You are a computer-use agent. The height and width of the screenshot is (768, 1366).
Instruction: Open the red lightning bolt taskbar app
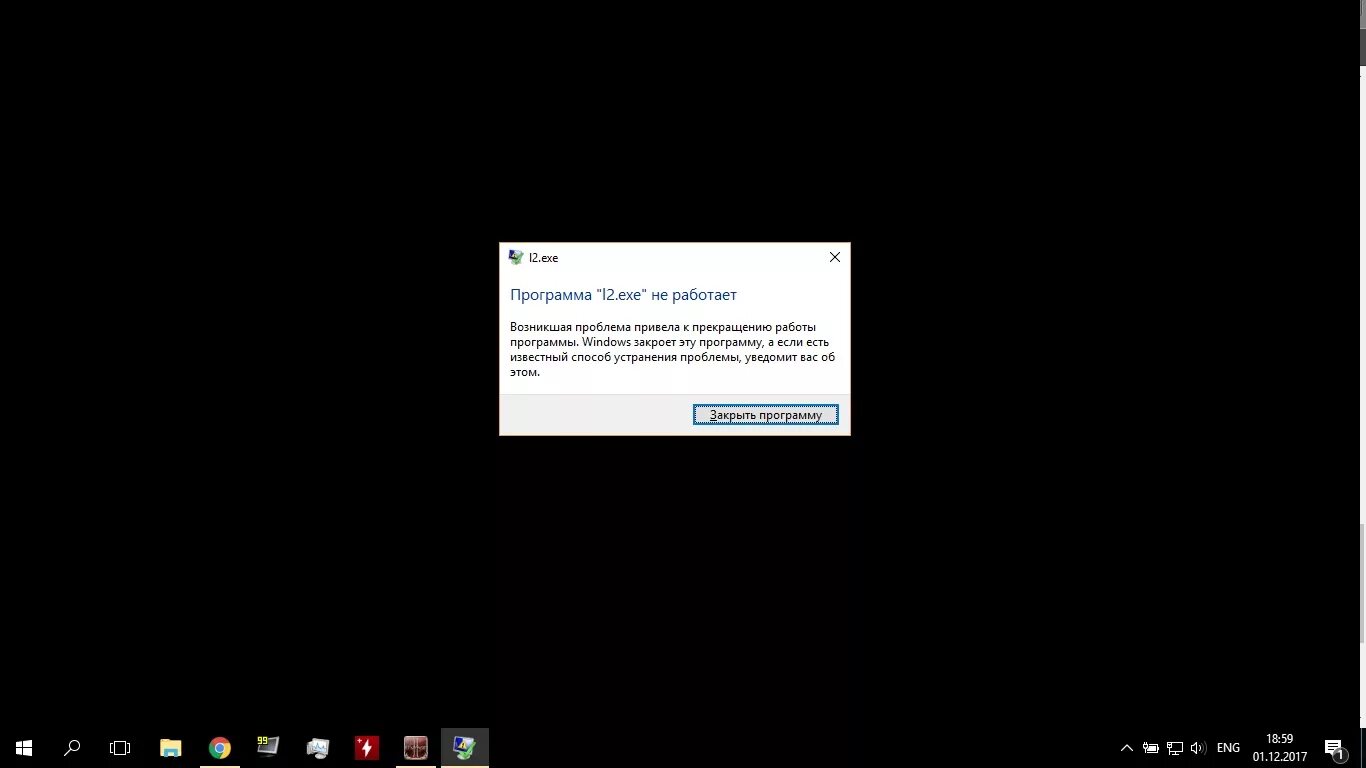click(x=367, y=748)
